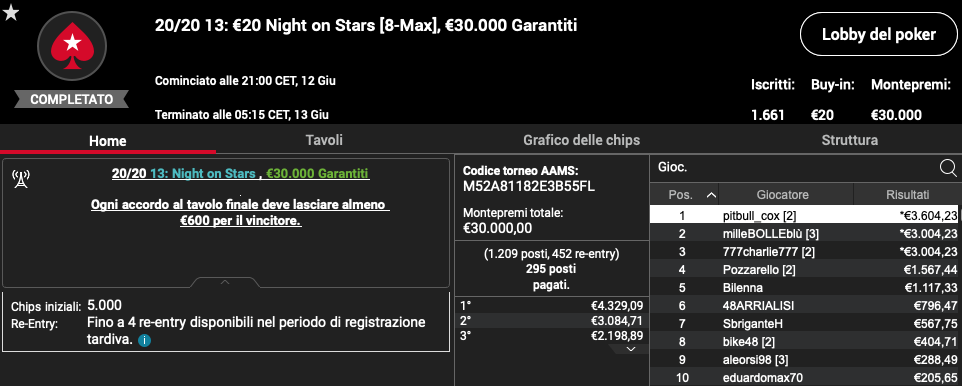The width and height of the screenshot is (962, 386).
Task: Click the Gioc. player search field
Action: (x=796, y=168)
